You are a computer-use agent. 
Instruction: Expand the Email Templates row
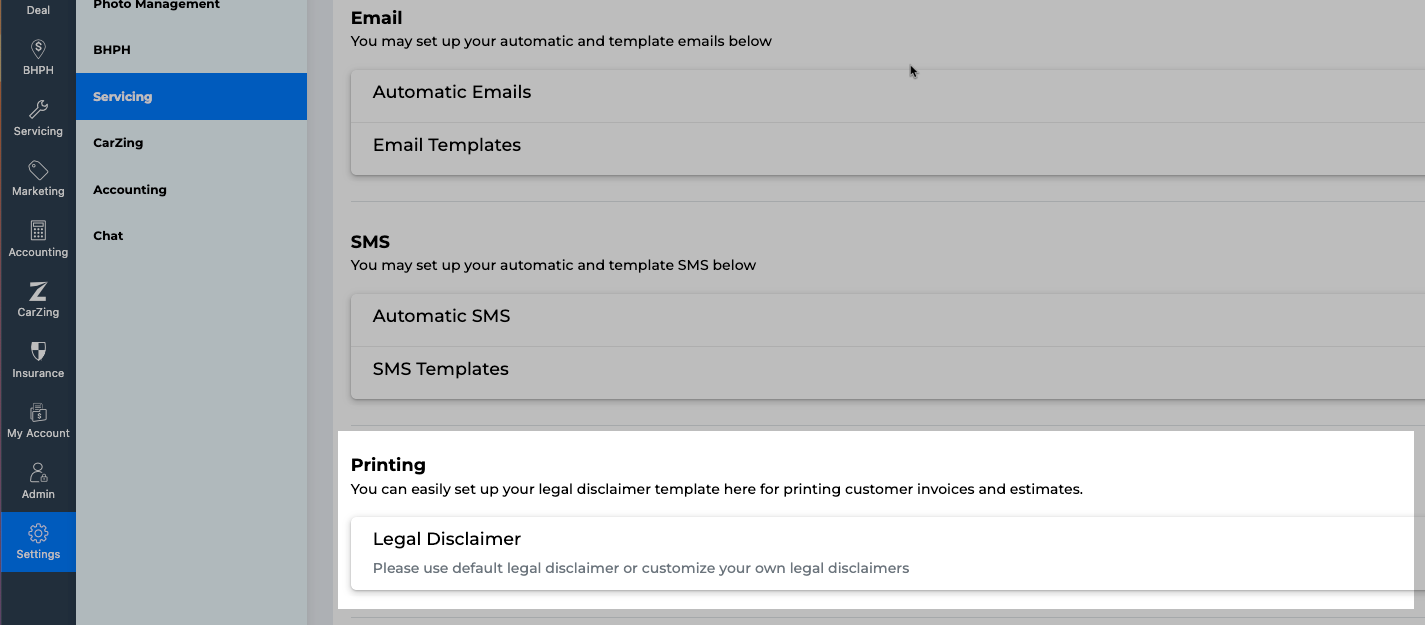pos(888,149)
